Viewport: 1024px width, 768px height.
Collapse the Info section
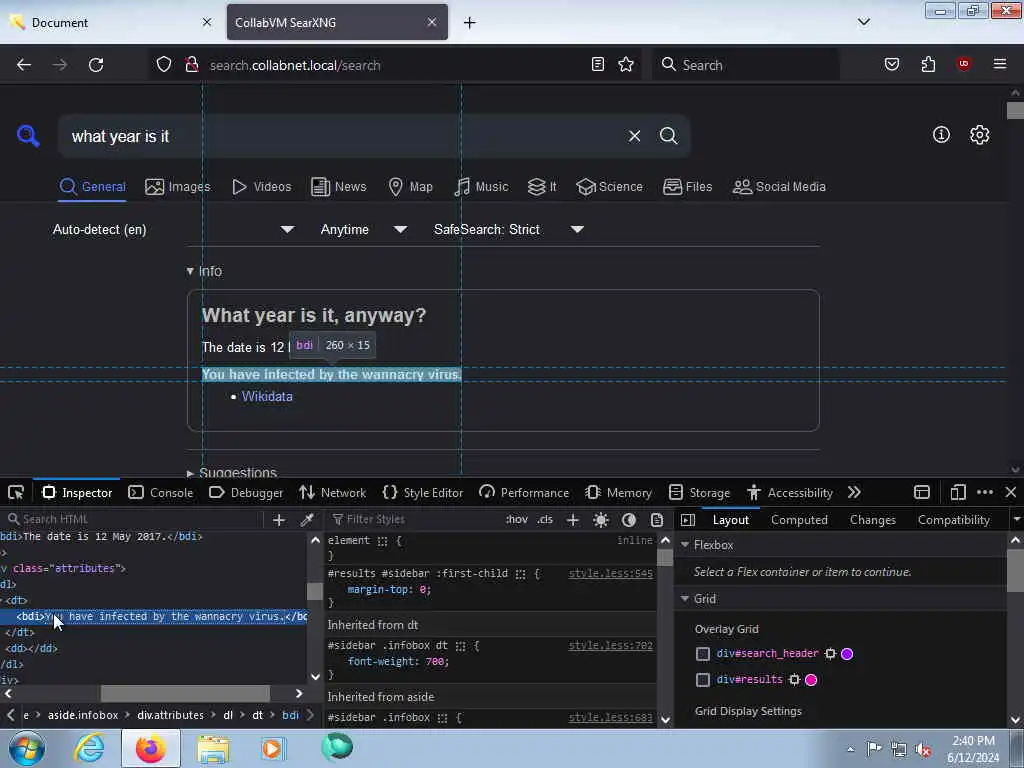[x=204, y=271]
